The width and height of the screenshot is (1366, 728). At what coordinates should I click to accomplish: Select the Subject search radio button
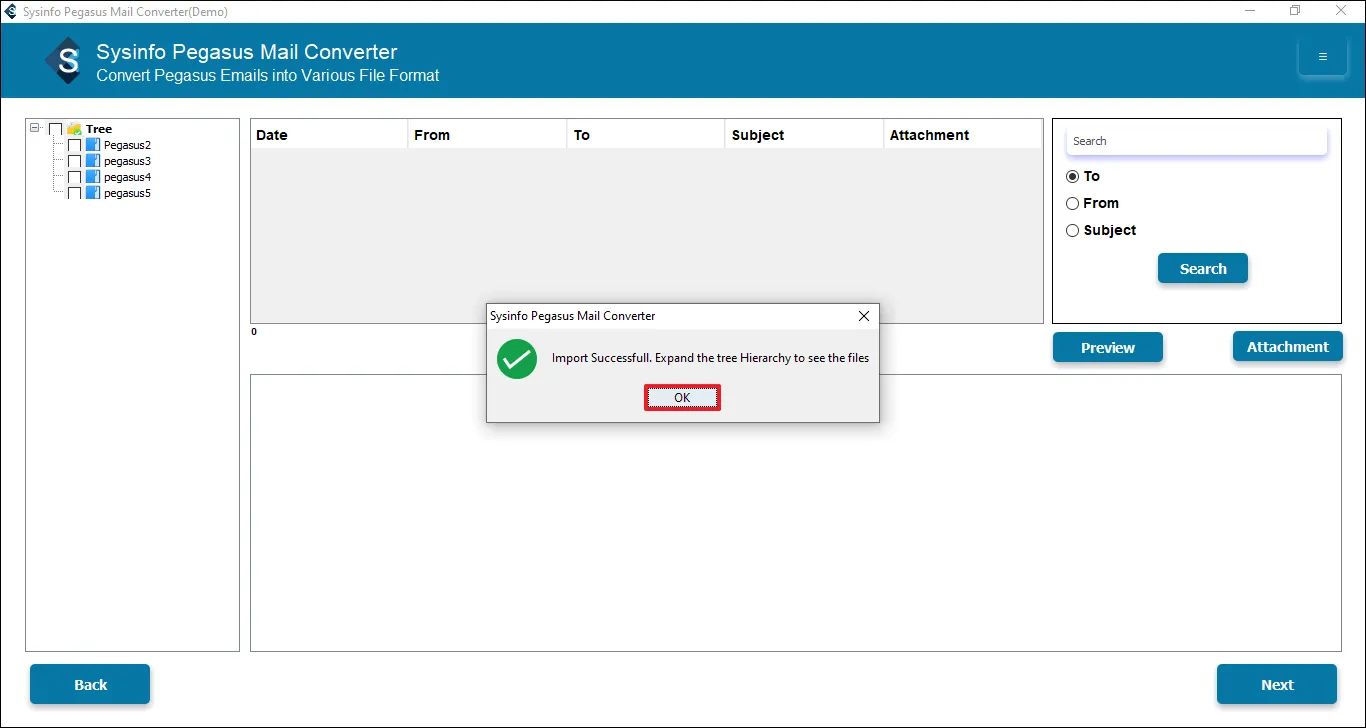pos(1073,230)
